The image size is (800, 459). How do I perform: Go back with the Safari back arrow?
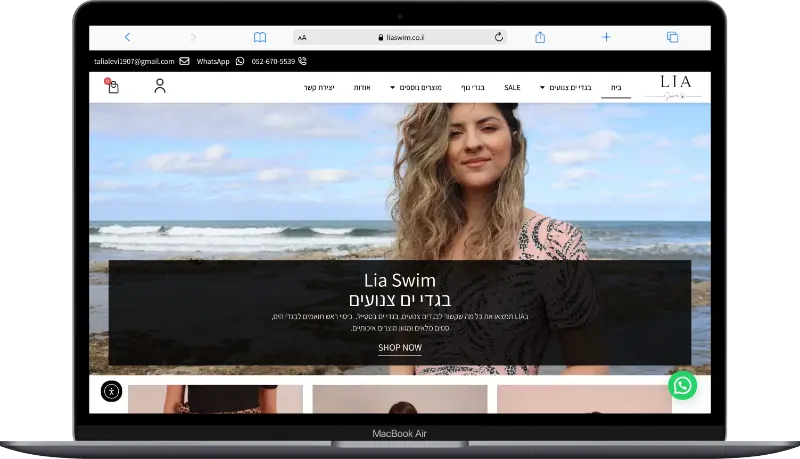click(x=128, y=37)
